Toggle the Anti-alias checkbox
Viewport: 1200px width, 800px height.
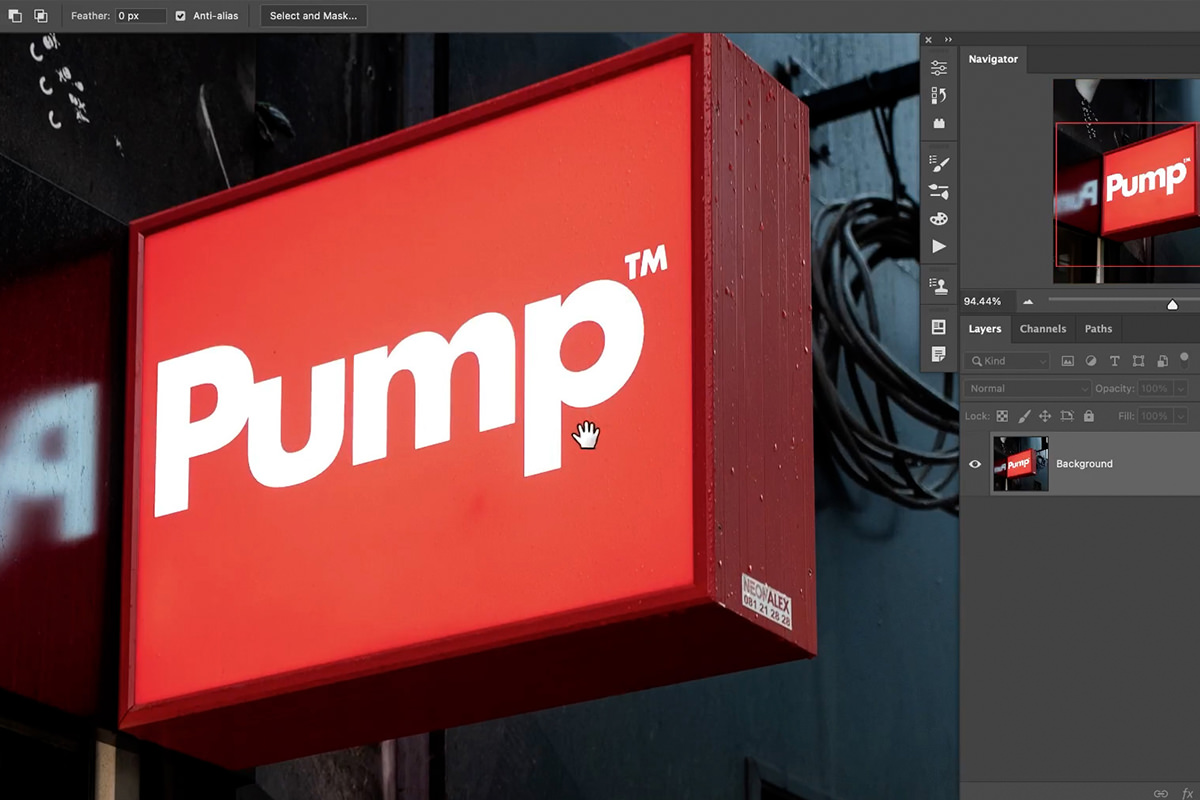(180, 16)
